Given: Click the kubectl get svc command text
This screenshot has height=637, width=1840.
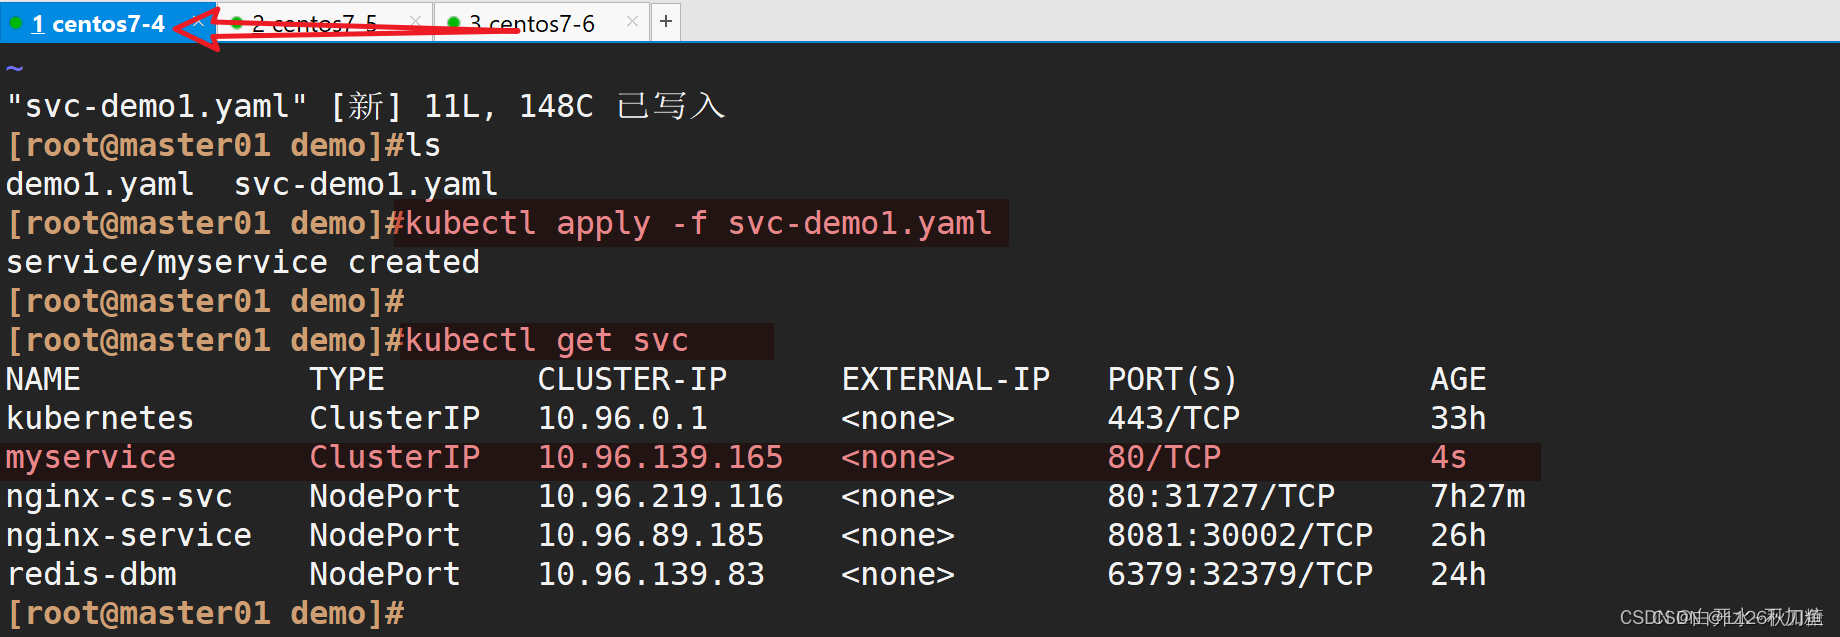Looking at the screenshot, I should [546, 341].
